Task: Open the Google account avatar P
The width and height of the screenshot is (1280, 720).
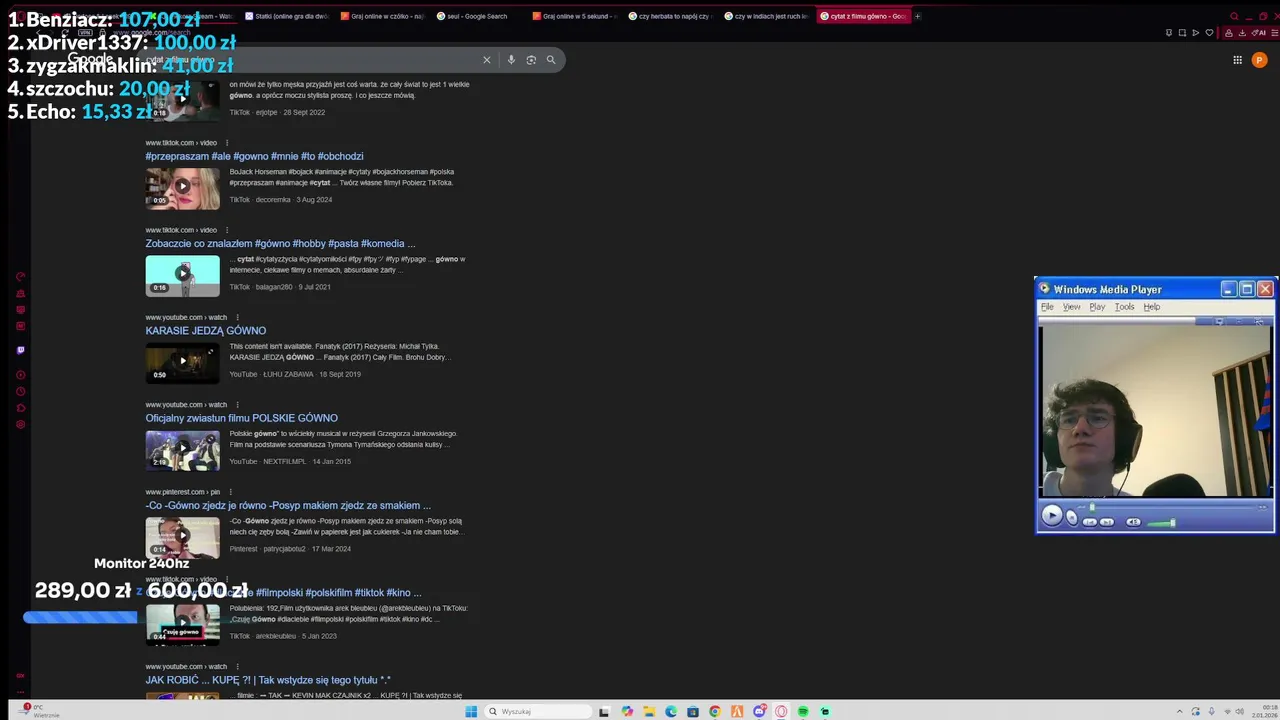Action: tap(1259, 60)
